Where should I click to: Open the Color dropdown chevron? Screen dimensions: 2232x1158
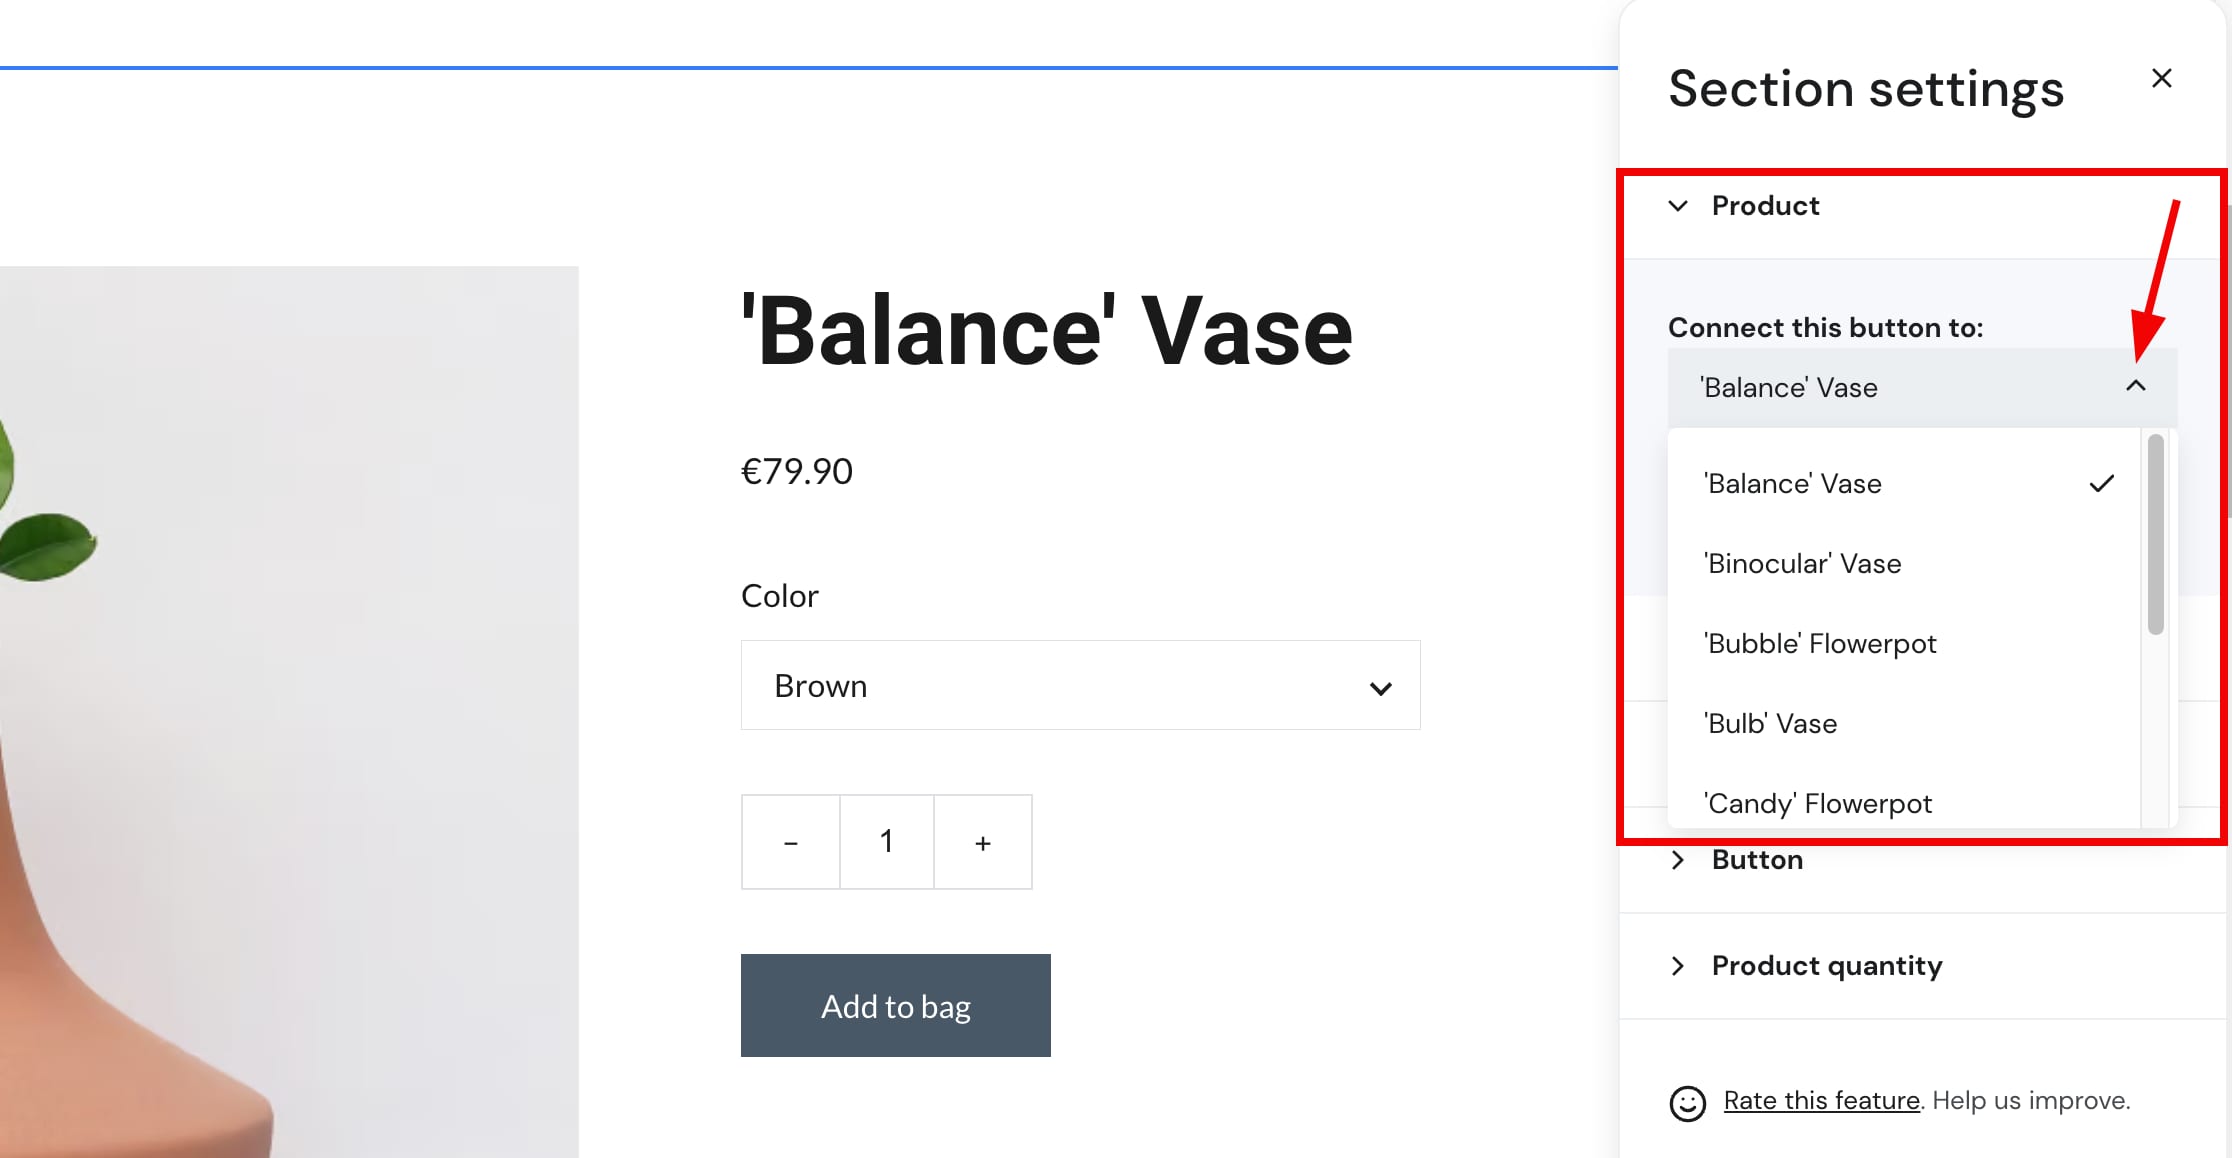click(x=1381, y=688)
